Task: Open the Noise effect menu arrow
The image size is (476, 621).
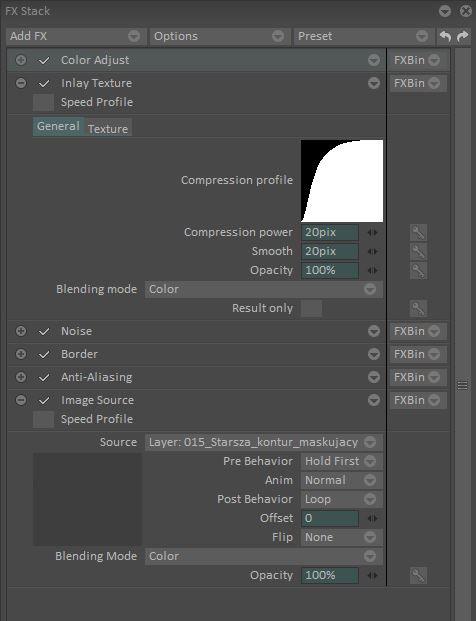Action: click(373, 331)
